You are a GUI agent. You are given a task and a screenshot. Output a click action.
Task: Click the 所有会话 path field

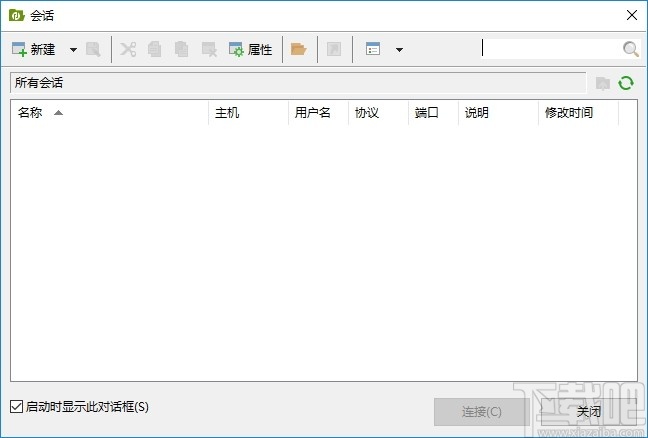(x=298, y=83)
